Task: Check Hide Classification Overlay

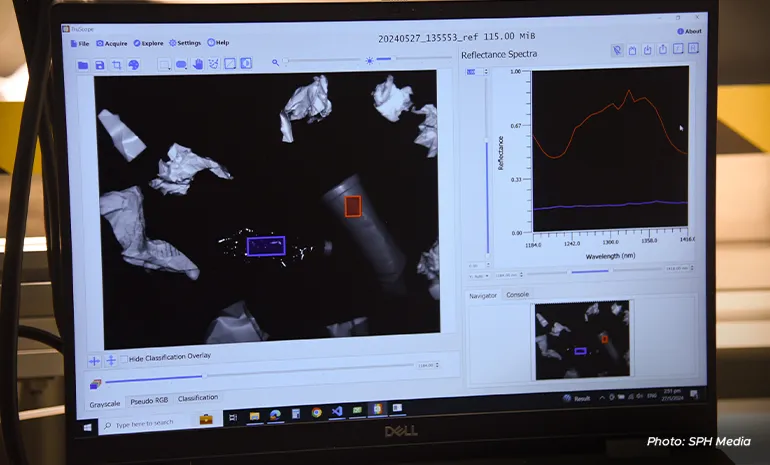Action: pos(124,359)
